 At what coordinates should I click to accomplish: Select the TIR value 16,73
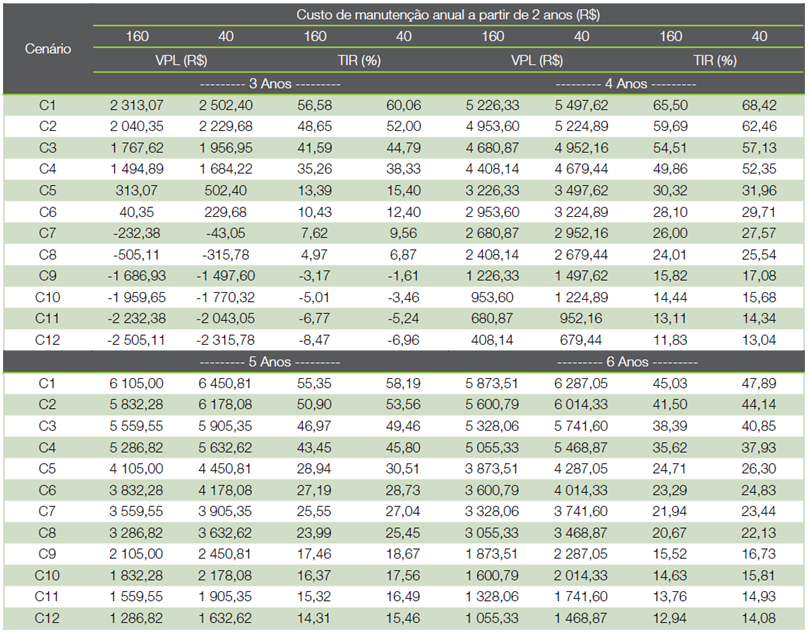tap(759, 554)
